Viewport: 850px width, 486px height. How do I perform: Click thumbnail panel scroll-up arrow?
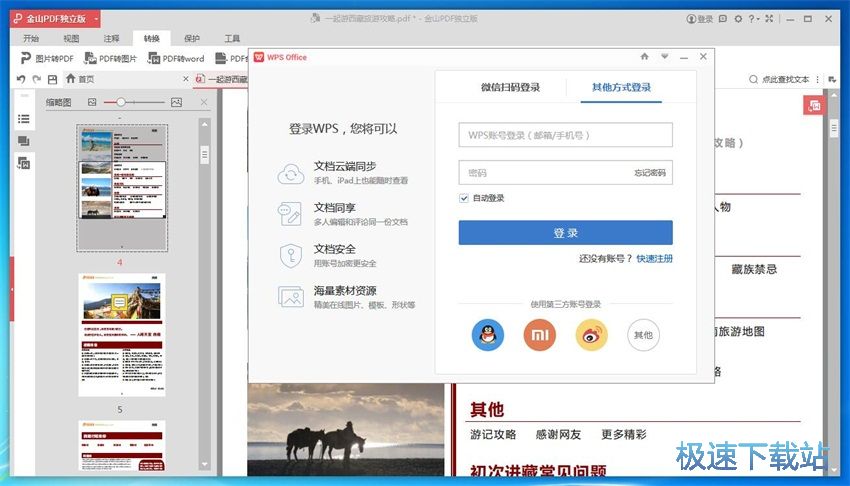pyautogui.click(x=204, y=124)
